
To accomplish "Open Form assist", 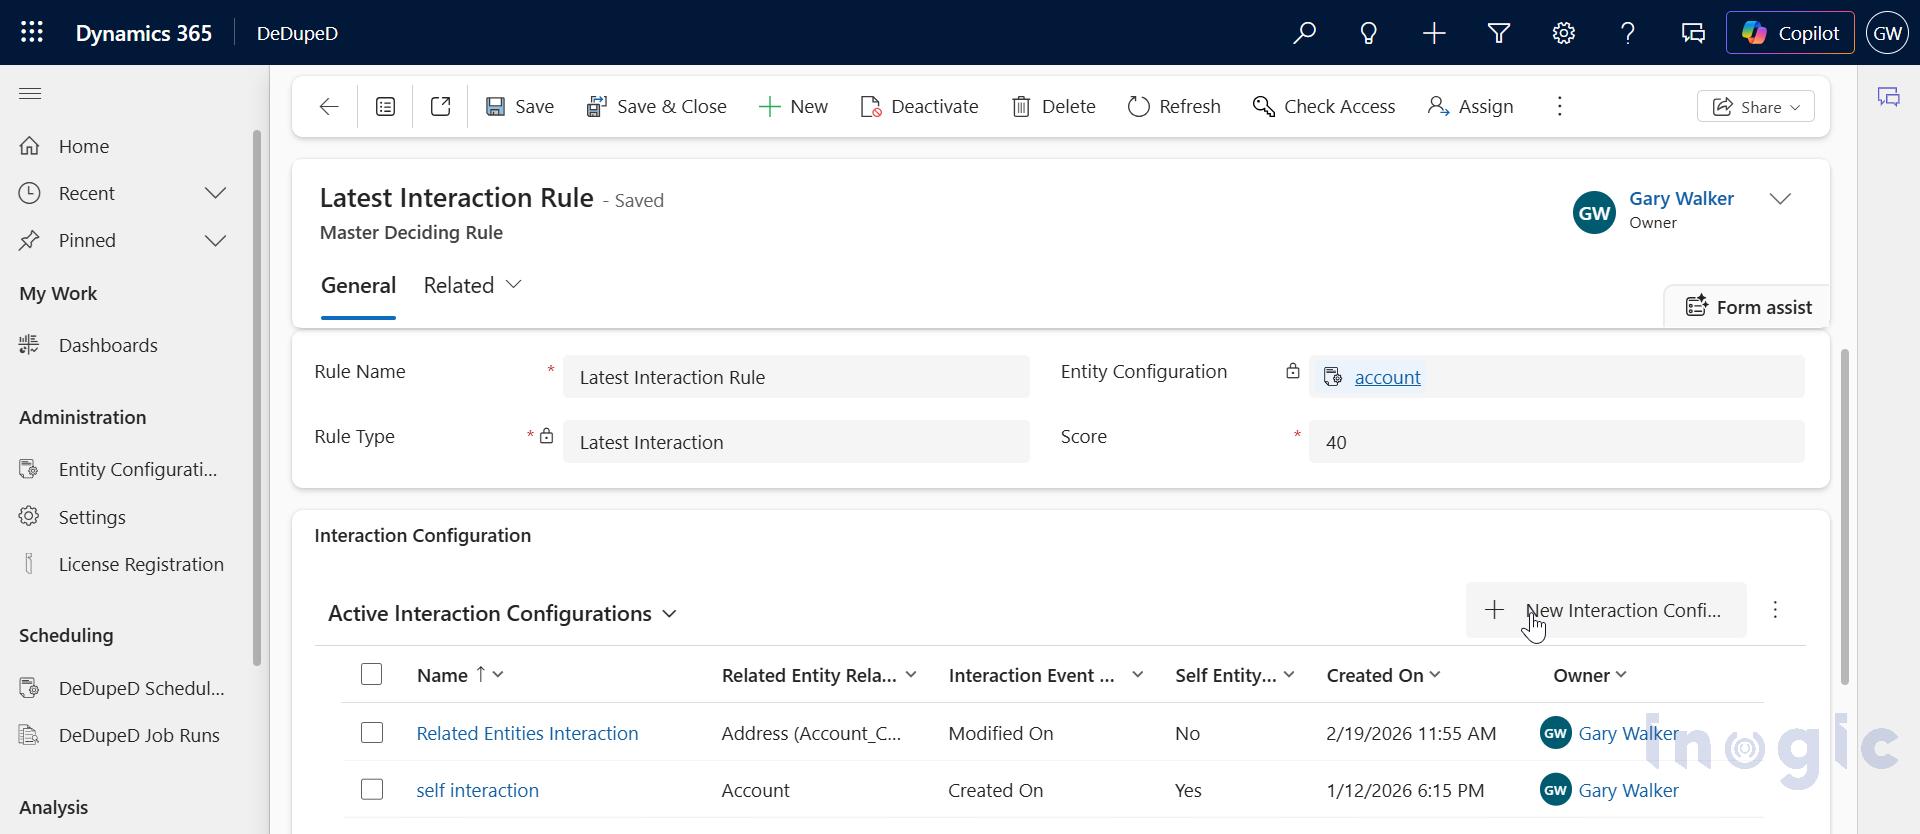I will [x=1748, y=307].
